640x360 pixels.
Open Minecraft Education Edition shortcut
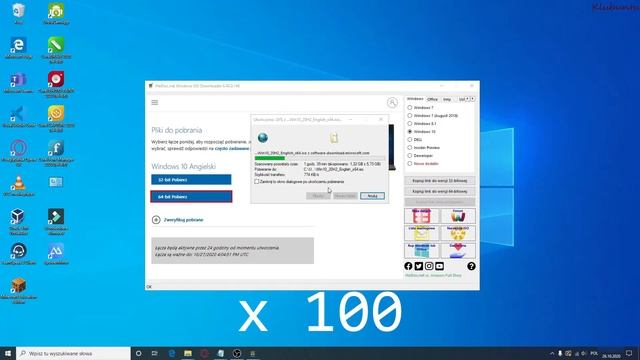pyautogui.click(x=18, y=290)
